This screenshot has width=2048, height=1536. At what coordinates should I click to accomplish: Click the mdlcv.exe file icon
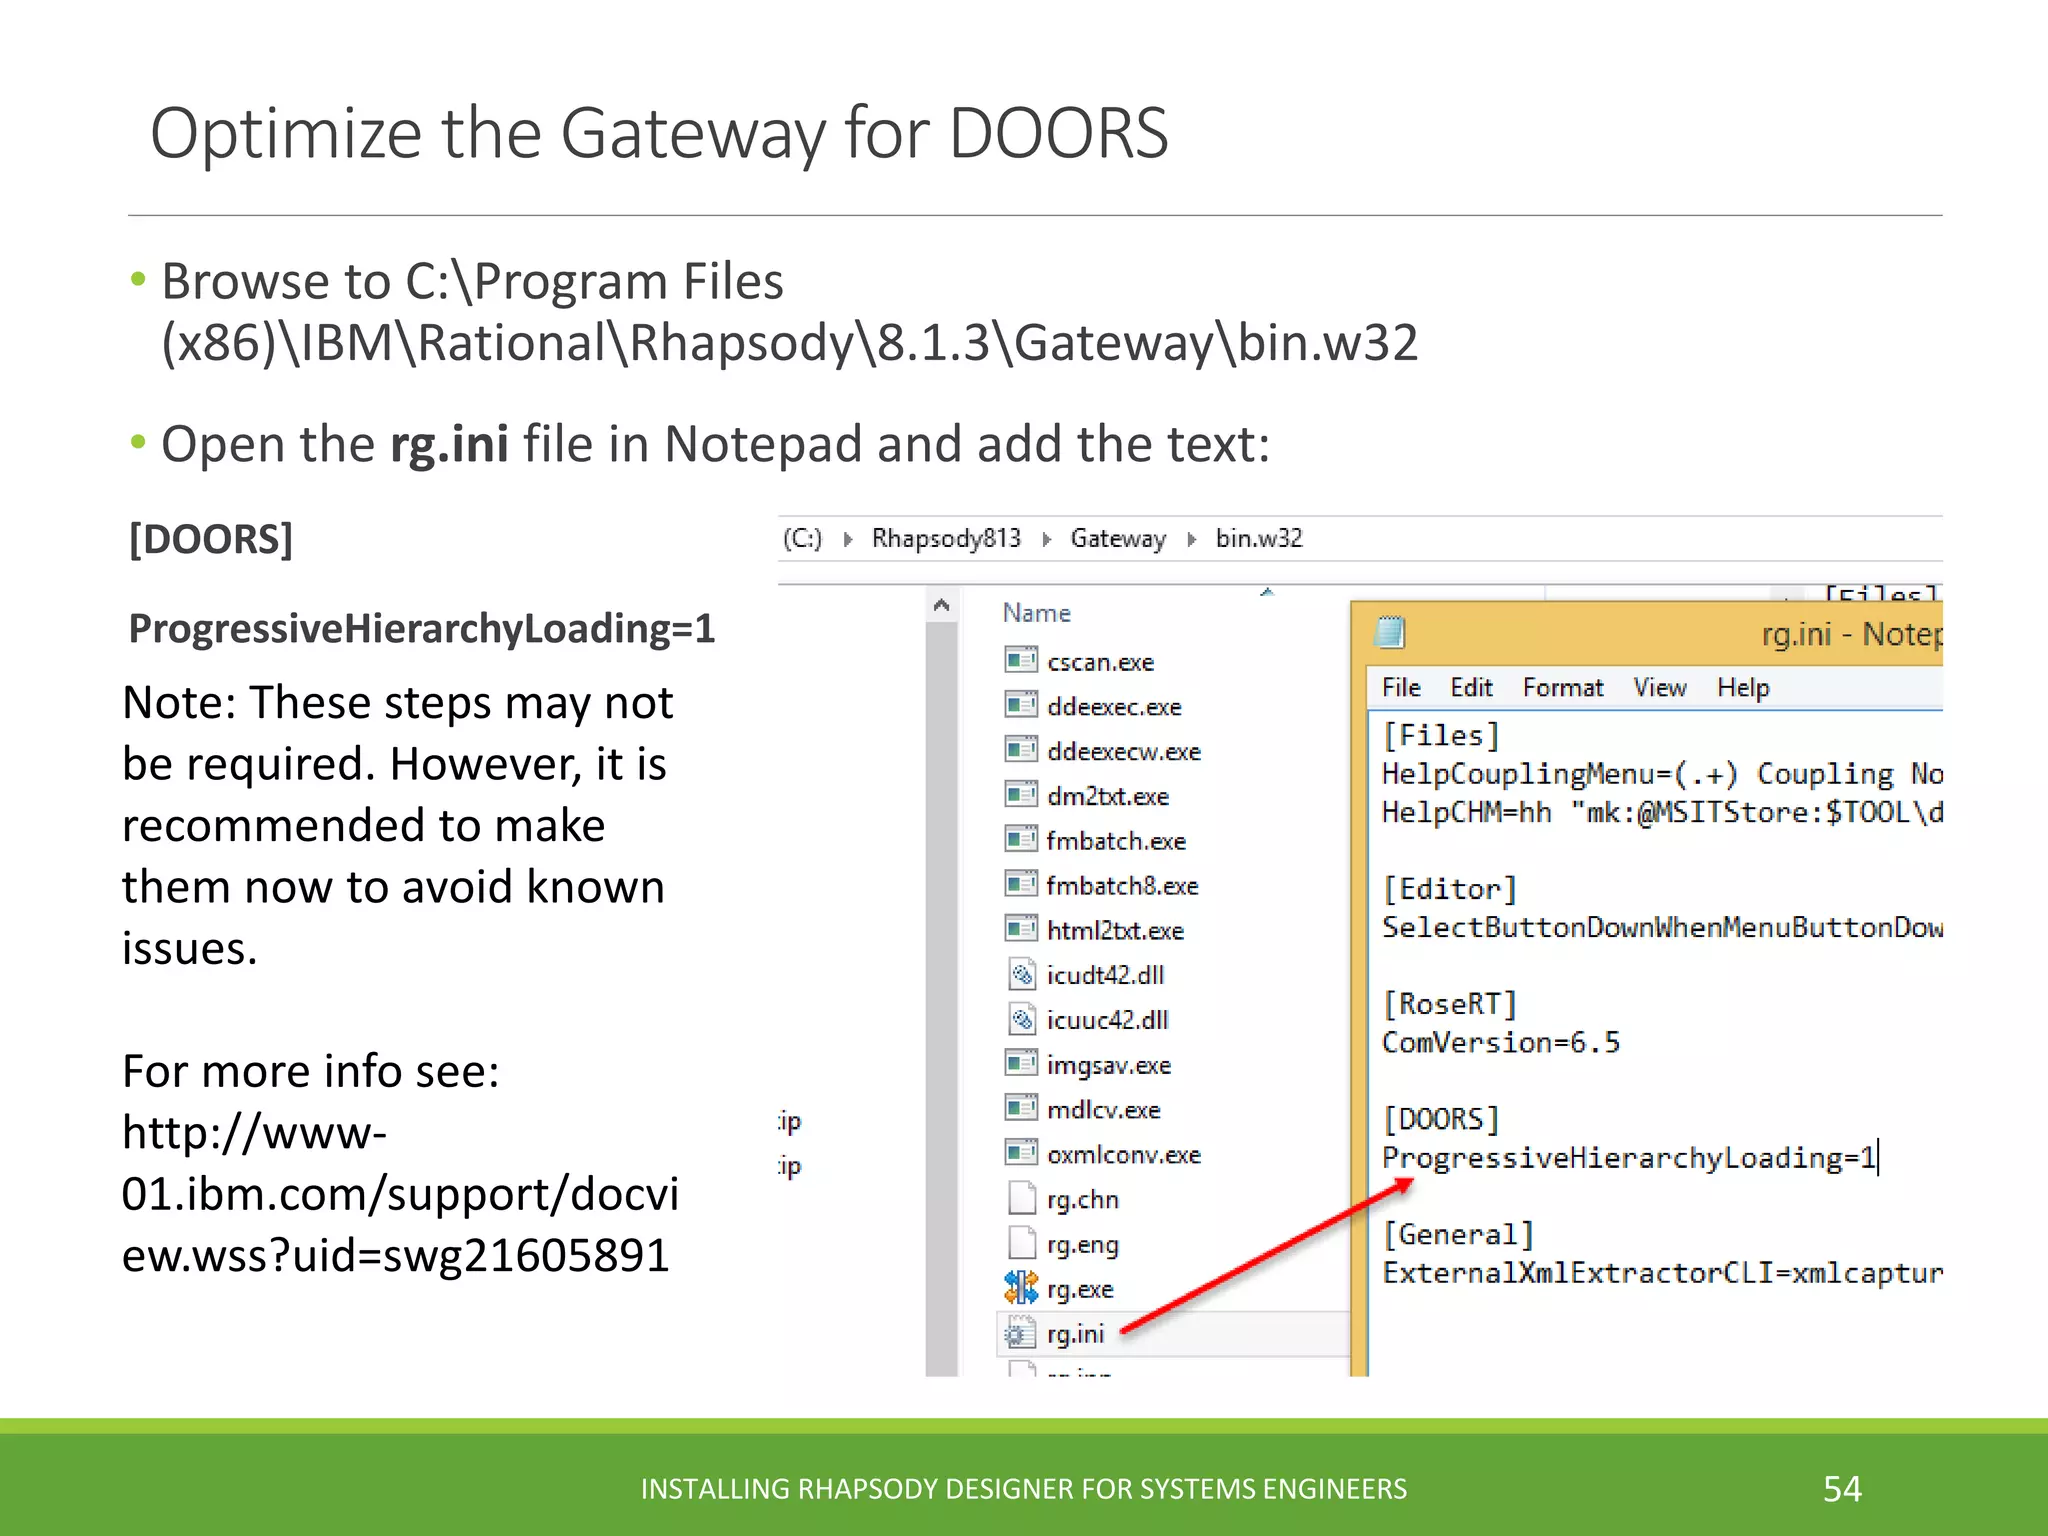click(1021, 1108)
